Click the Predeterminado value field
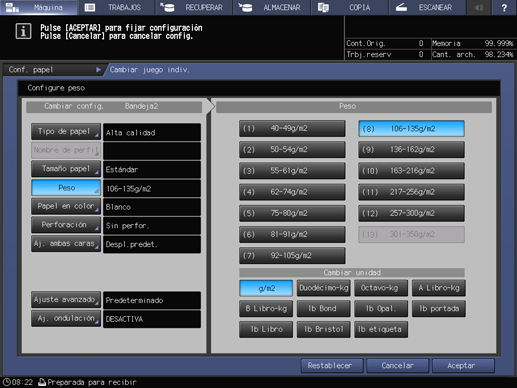 coord(152,300)
